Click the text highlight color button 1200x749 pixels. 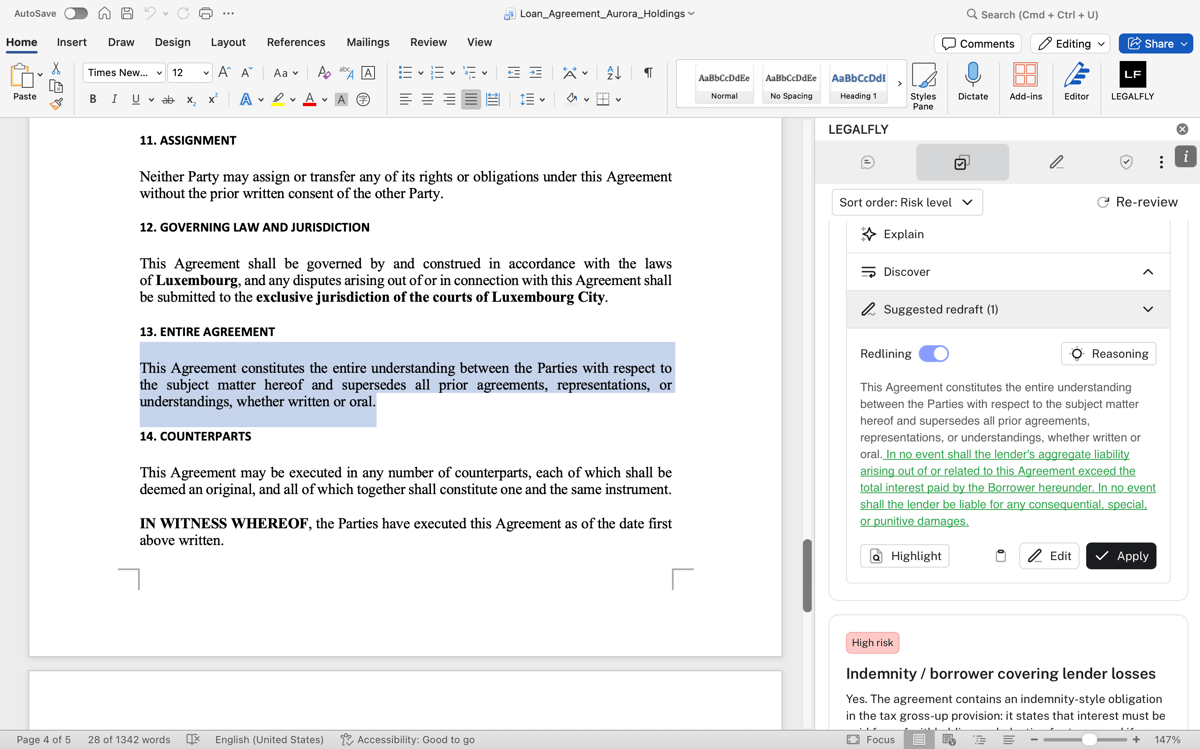tap(278, 99)
